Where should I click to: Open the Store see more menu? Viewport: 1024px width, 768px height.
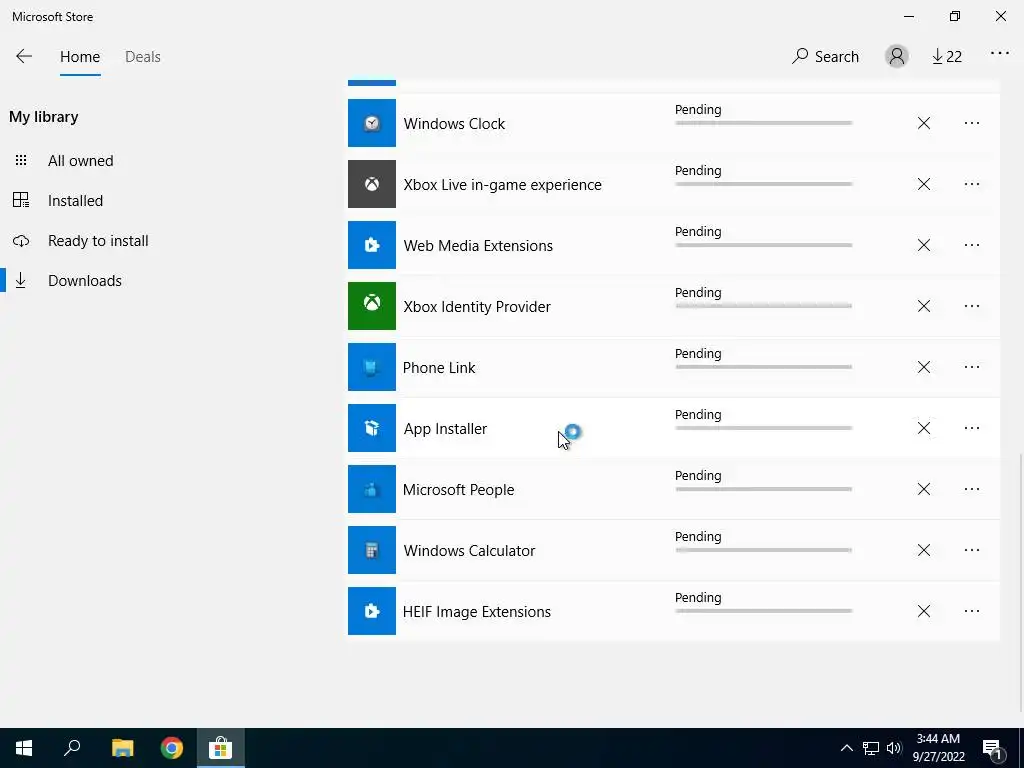[1000, 54]
